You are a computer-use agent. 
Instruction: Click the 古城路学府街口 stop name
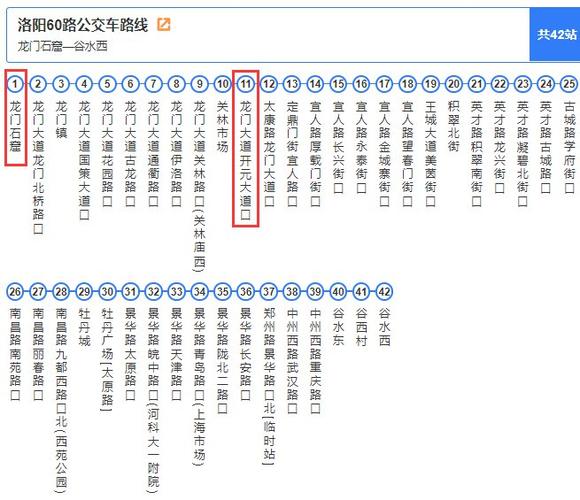(569, 147)
